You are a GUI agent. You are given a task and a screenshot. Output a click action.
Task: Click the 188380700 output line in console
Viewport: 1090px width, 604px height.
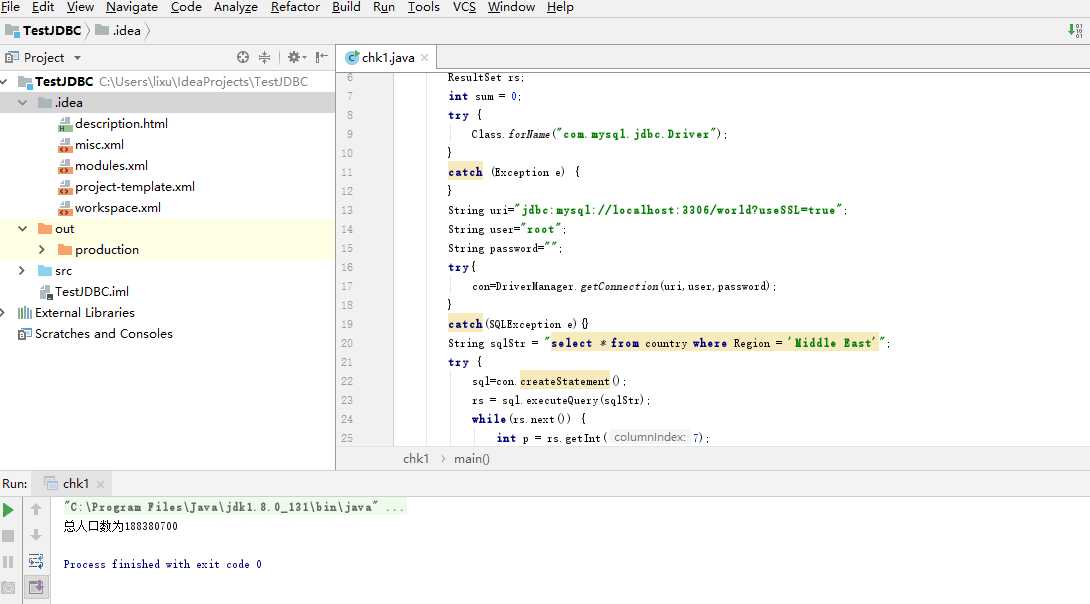tap(121, 526)
